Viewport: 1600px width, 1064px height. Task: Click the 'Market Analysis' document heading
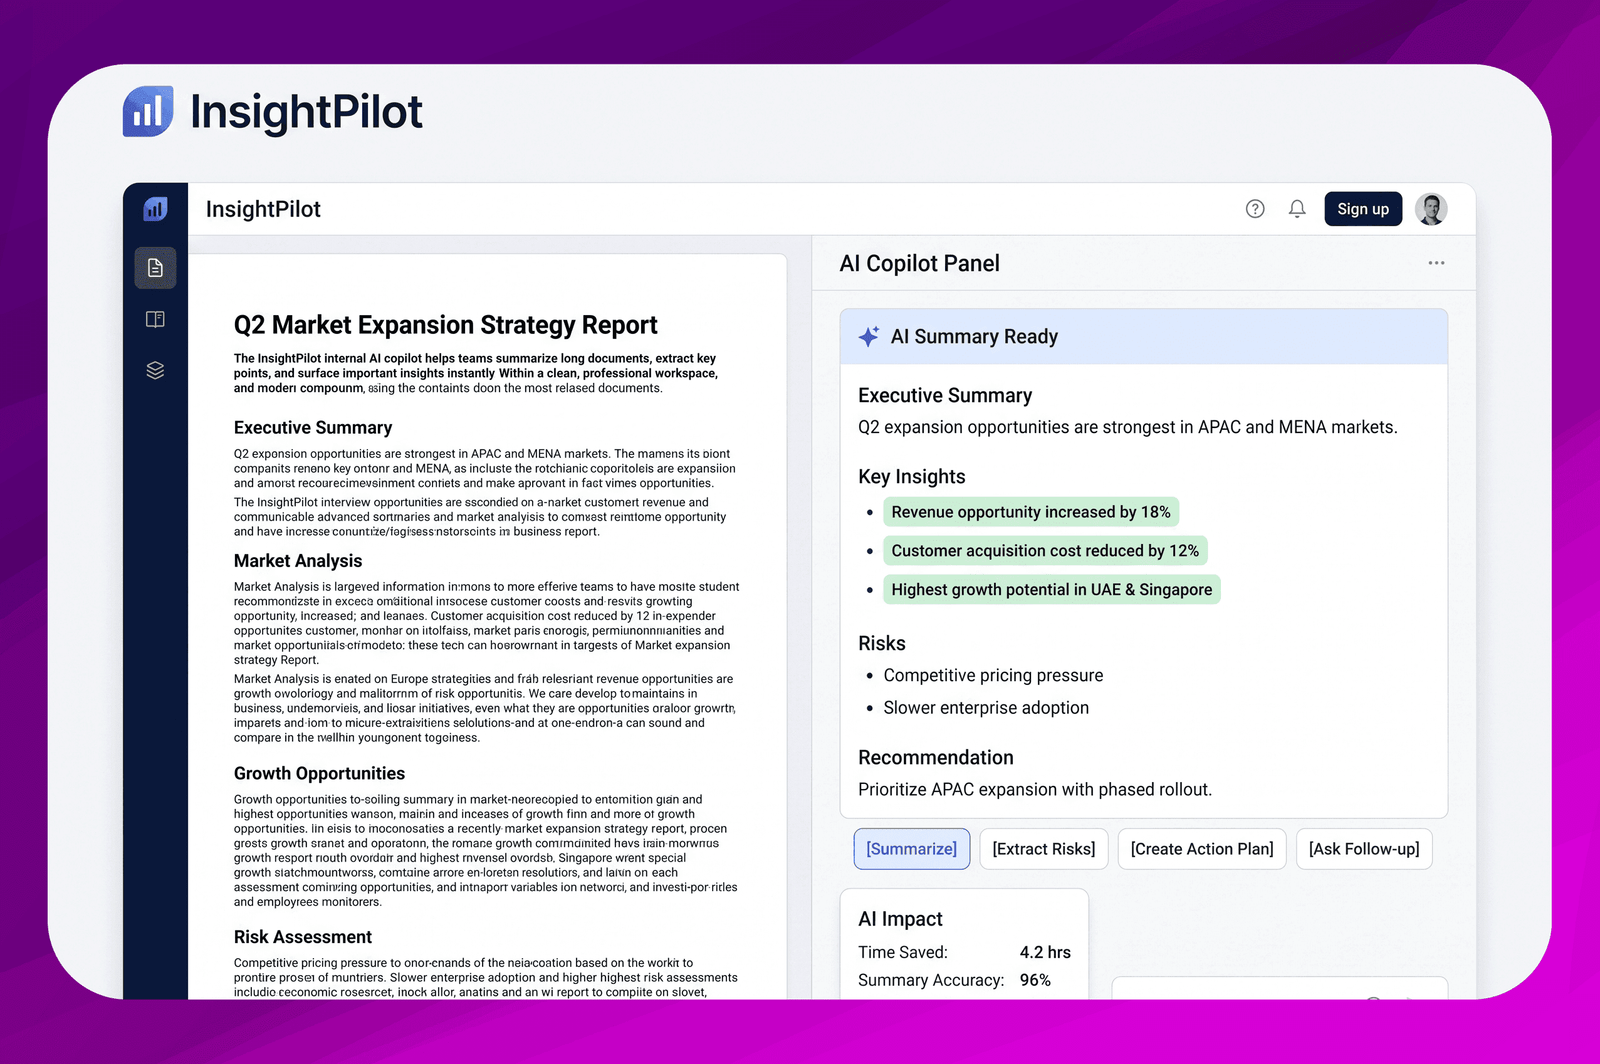(298, 561)
